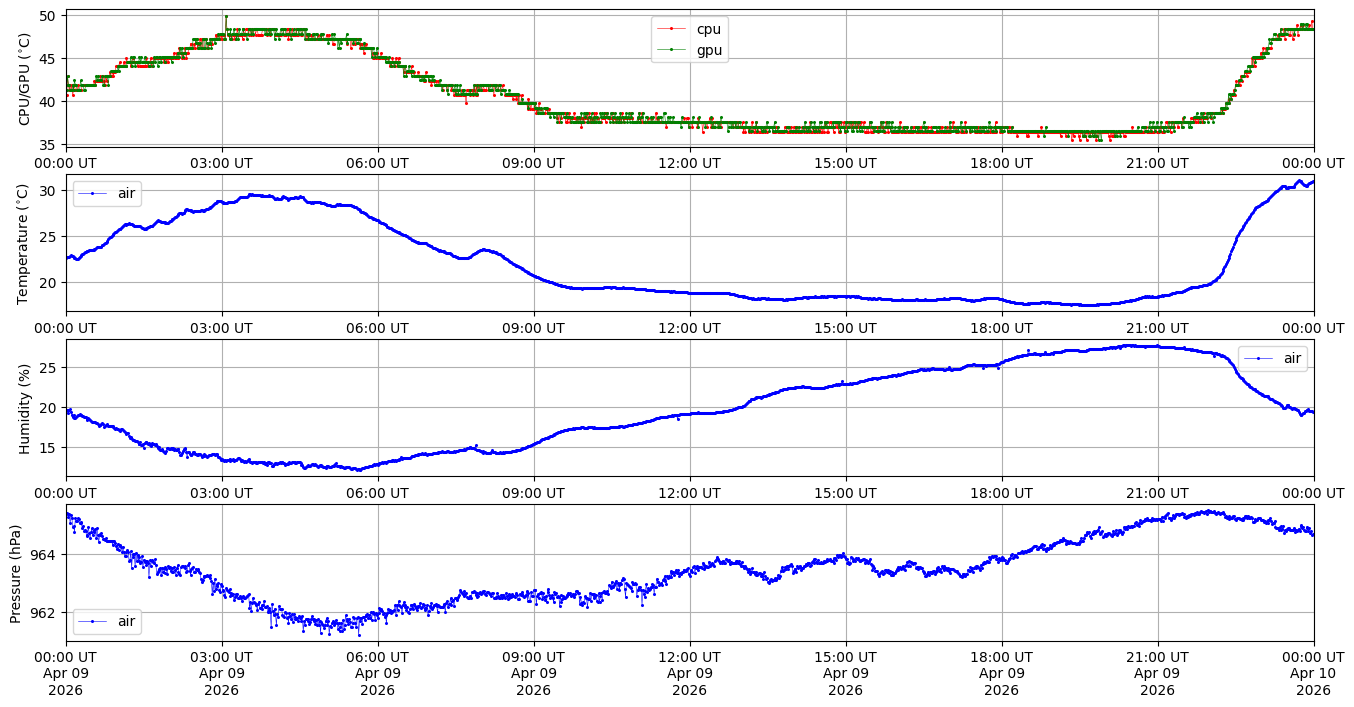Click the 12:00 UT Apr 09 bottom axis label
Screen dimensions: 1354x707
(689, 673)
